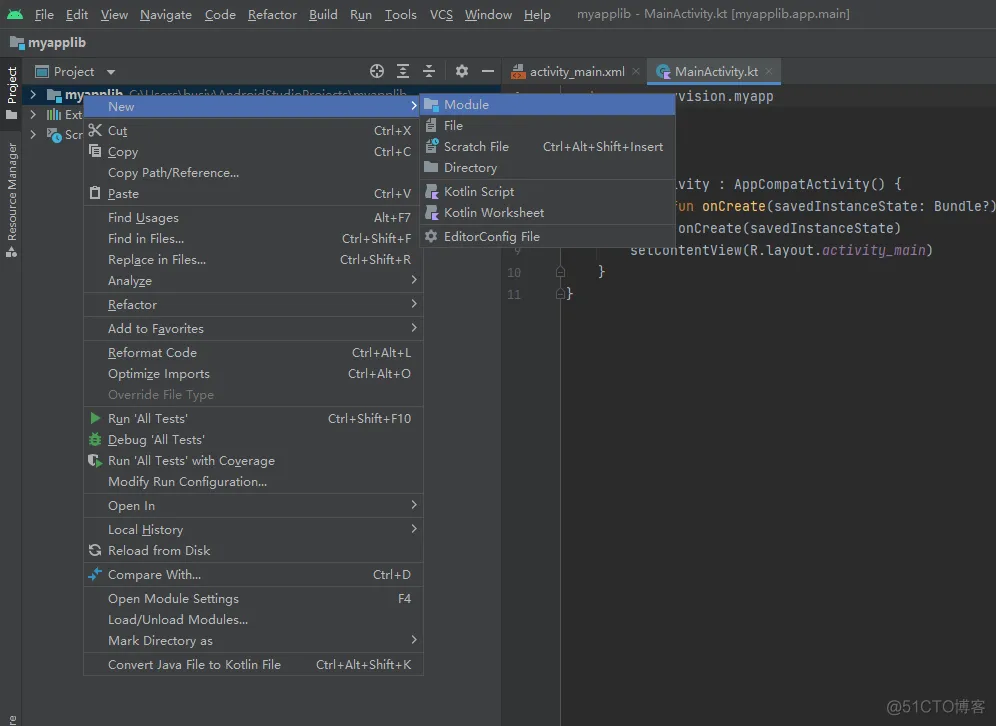Click the EditorConfig File gear icon
Image resolution: width=996 pixels, height=726 pixels.
pyautogui.click(x=431, y=236)
